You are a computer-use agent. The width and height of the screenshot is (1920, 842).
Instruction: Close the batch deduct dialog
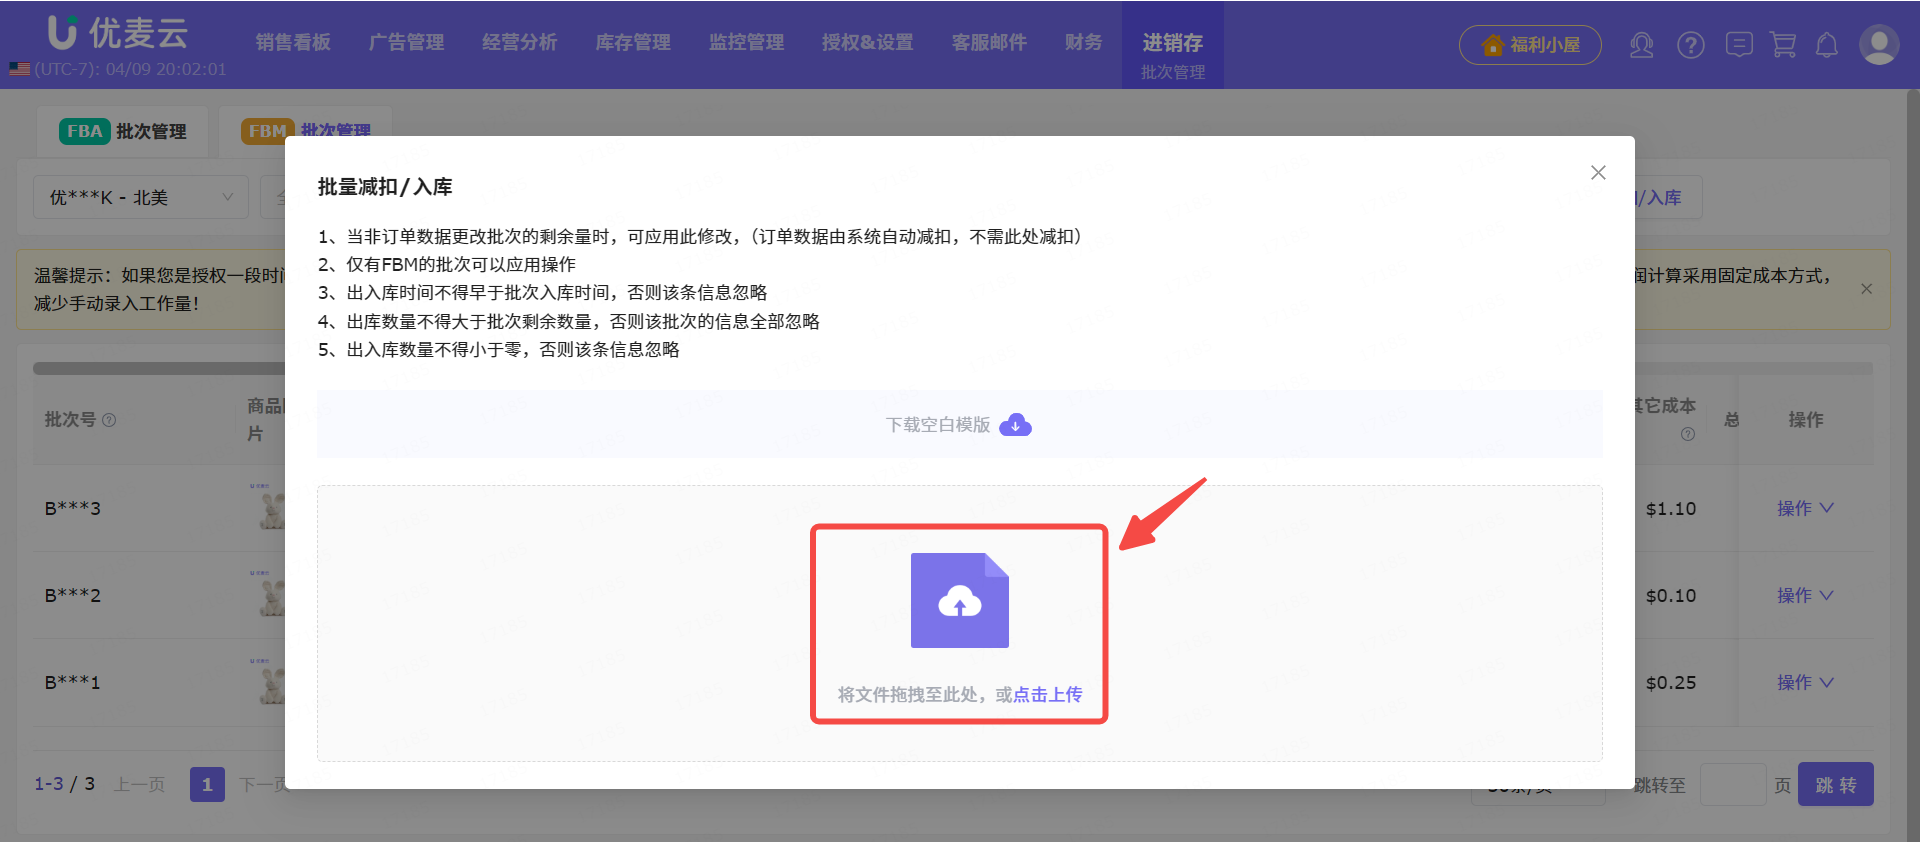1598,173
